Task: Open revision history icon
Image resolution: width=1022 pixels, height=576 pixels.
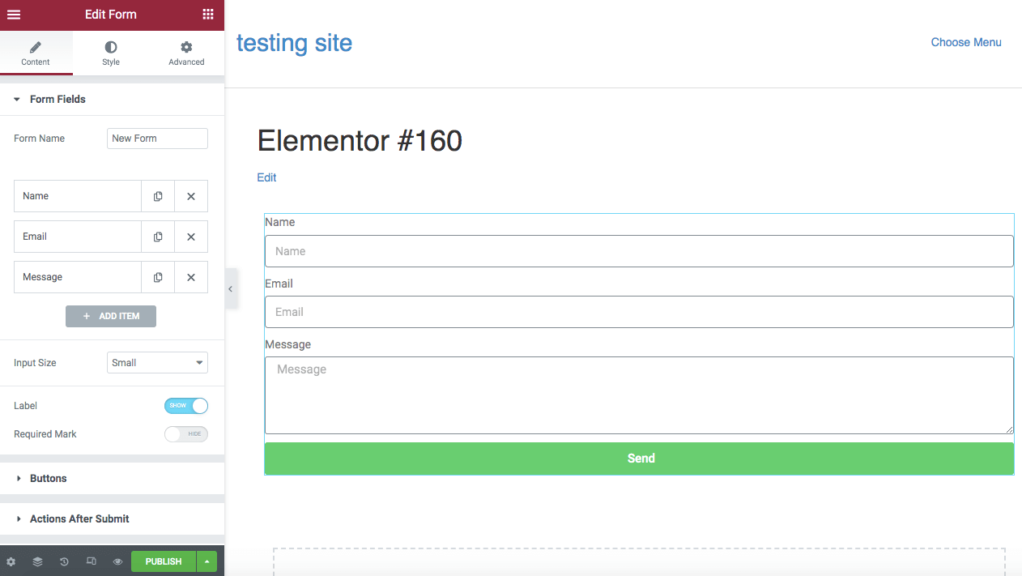Action: [x=64, y=562]
